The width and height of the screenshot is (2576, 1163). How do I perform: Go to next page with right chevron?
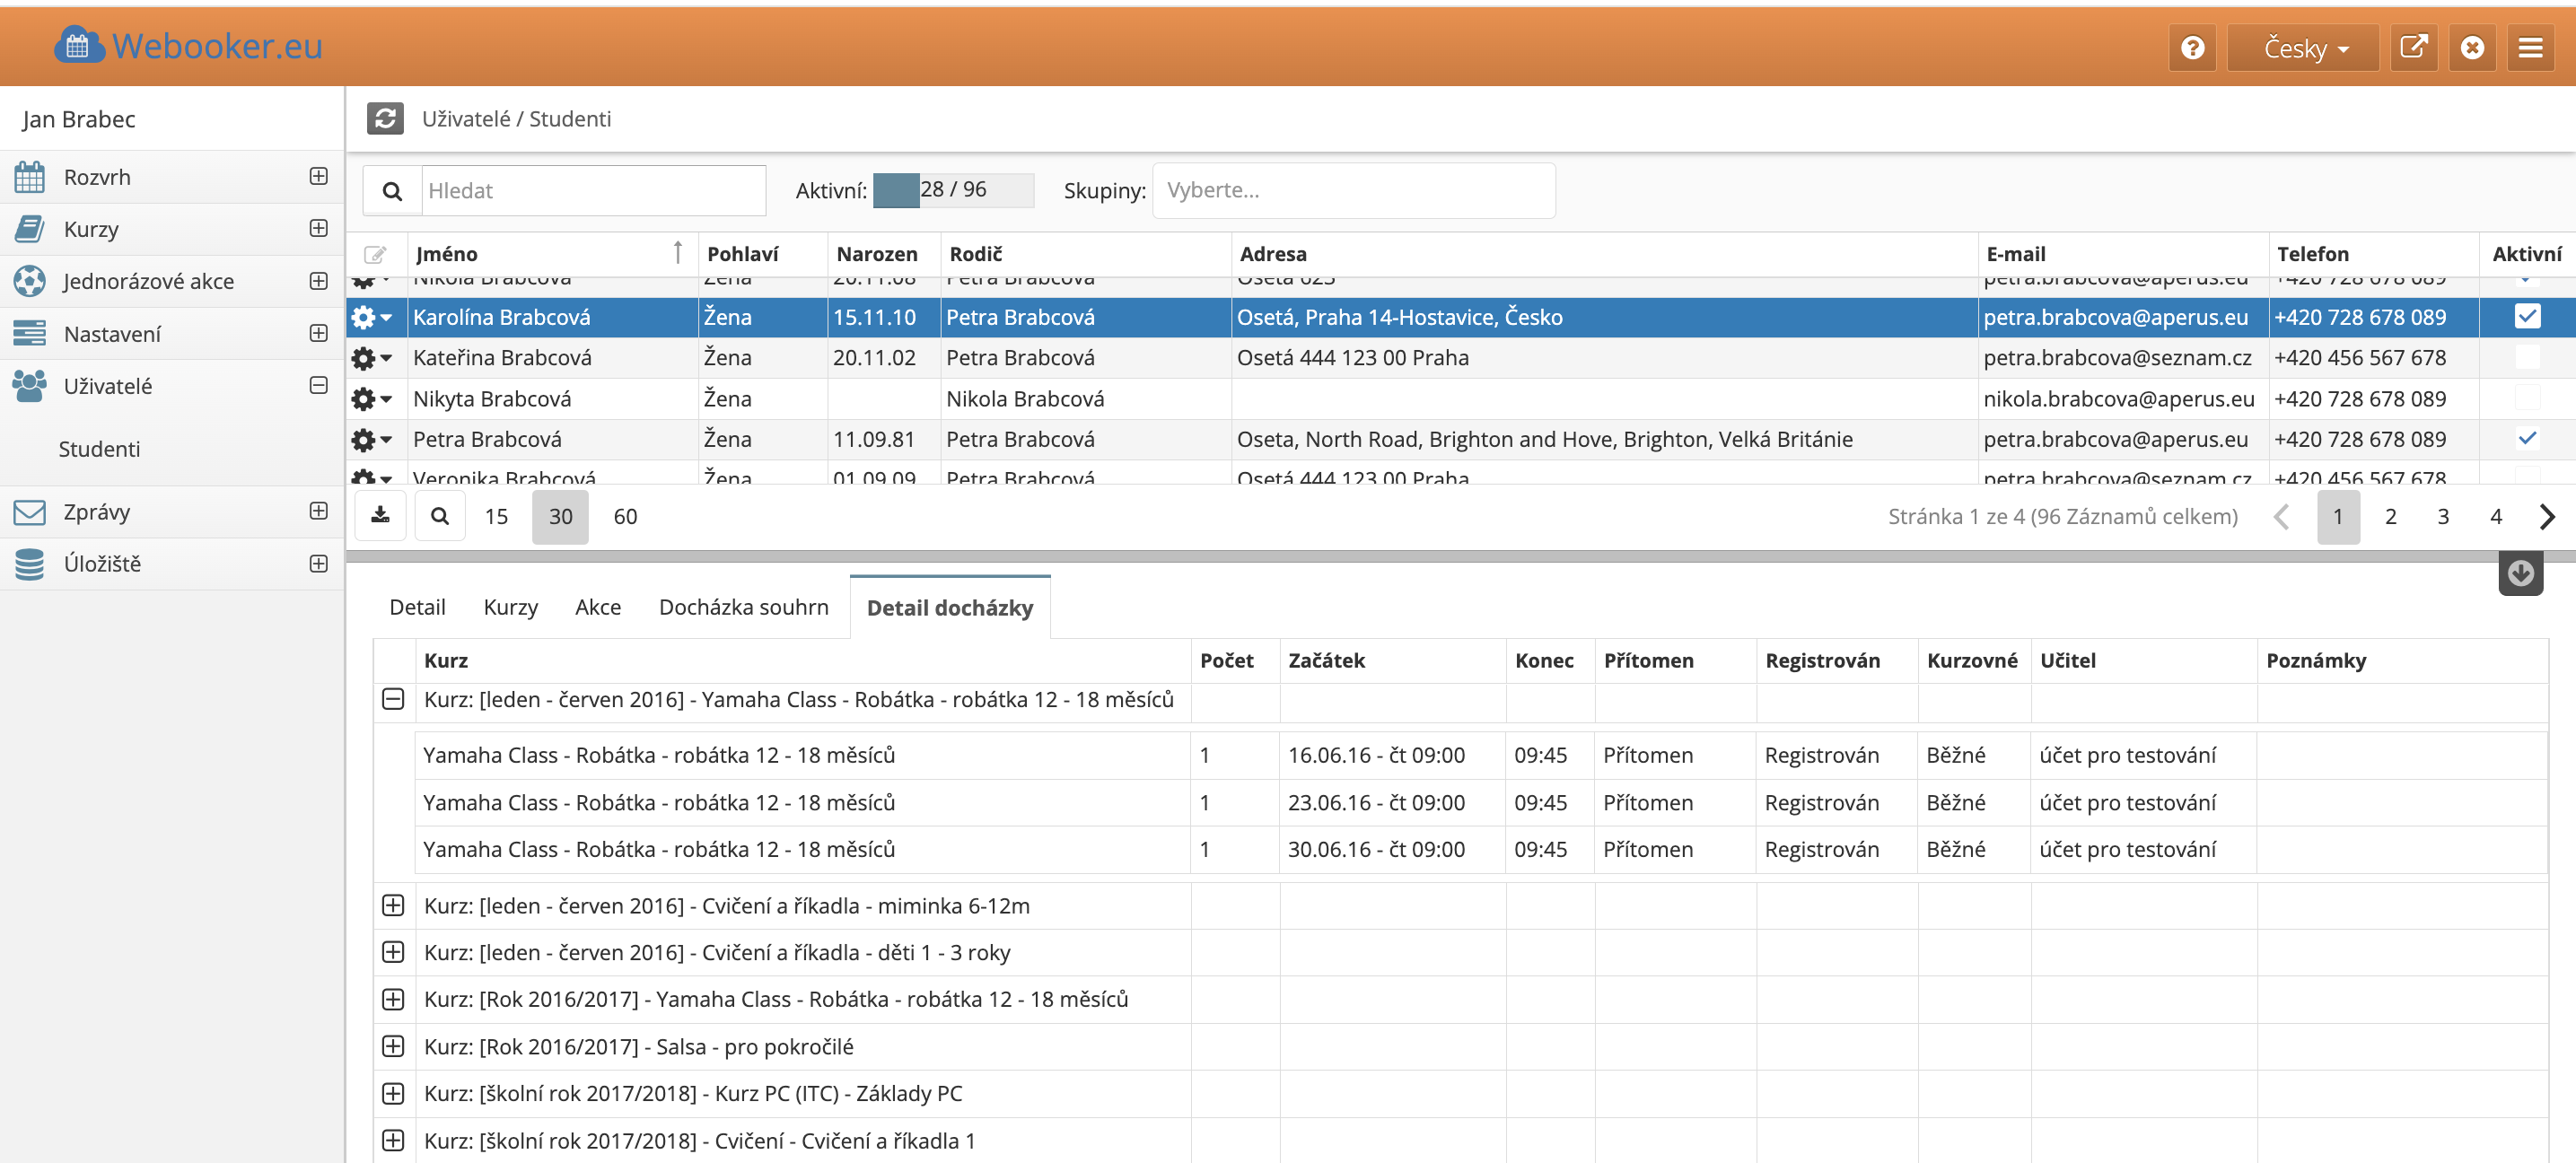coord(2546,516)
